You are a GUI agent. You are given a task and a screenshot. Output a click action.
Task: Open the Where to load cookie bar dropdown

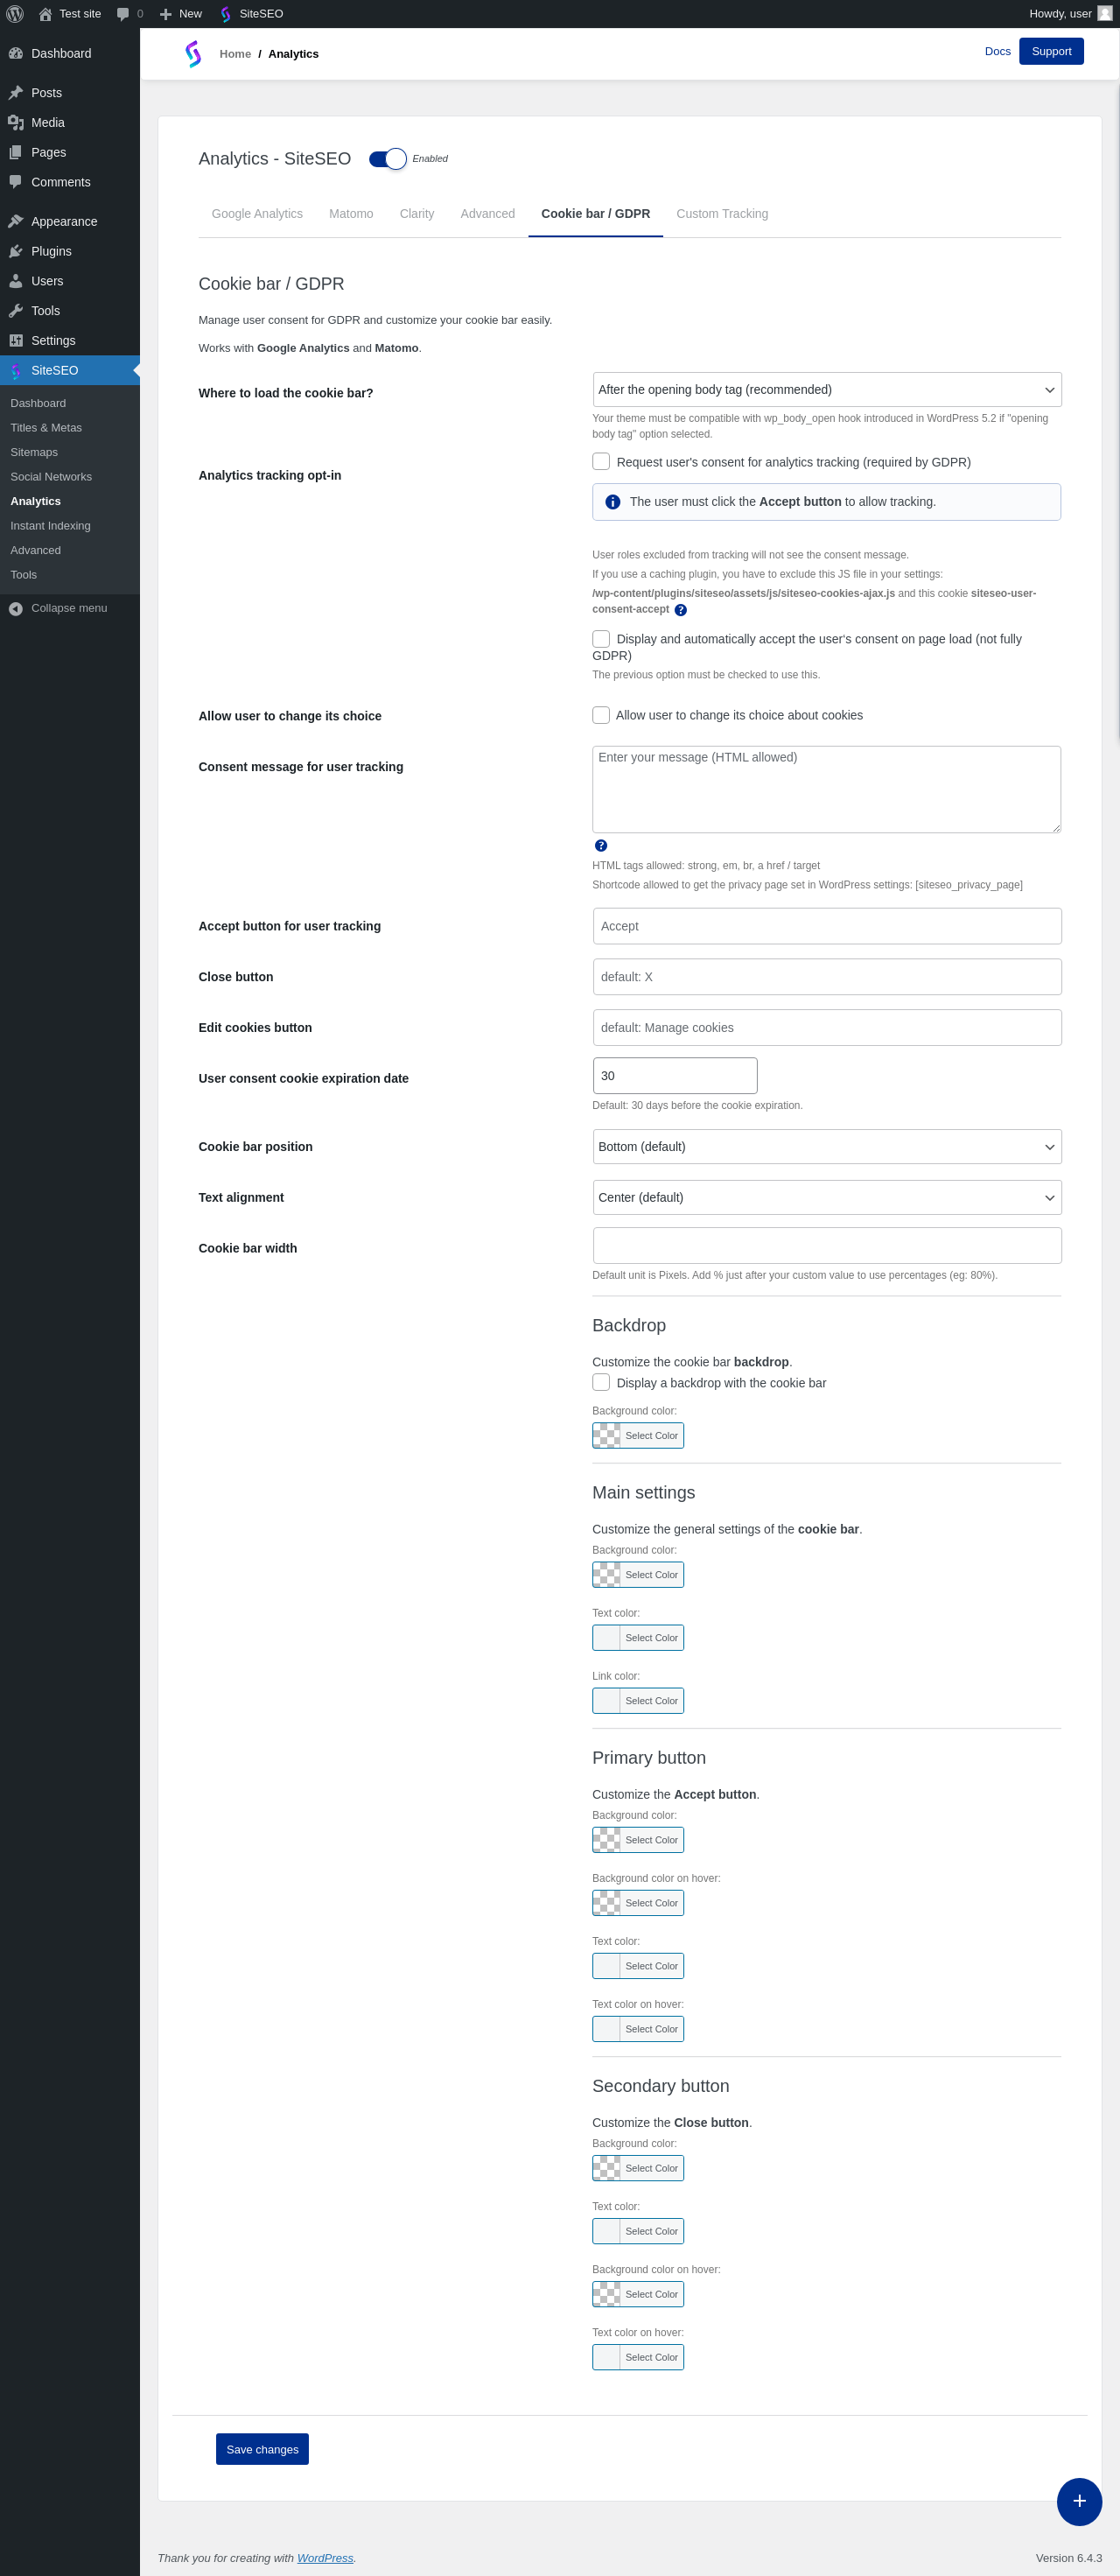[826, 390]
